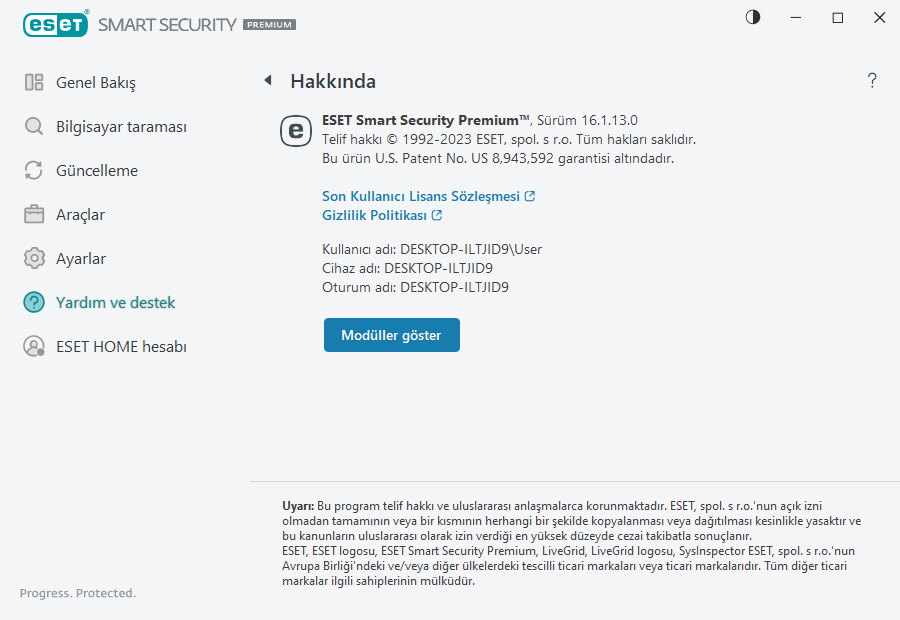Click the Yardım ve destek question icon
The width and height of the screenshot is (900, 620).
pos(34,303)
